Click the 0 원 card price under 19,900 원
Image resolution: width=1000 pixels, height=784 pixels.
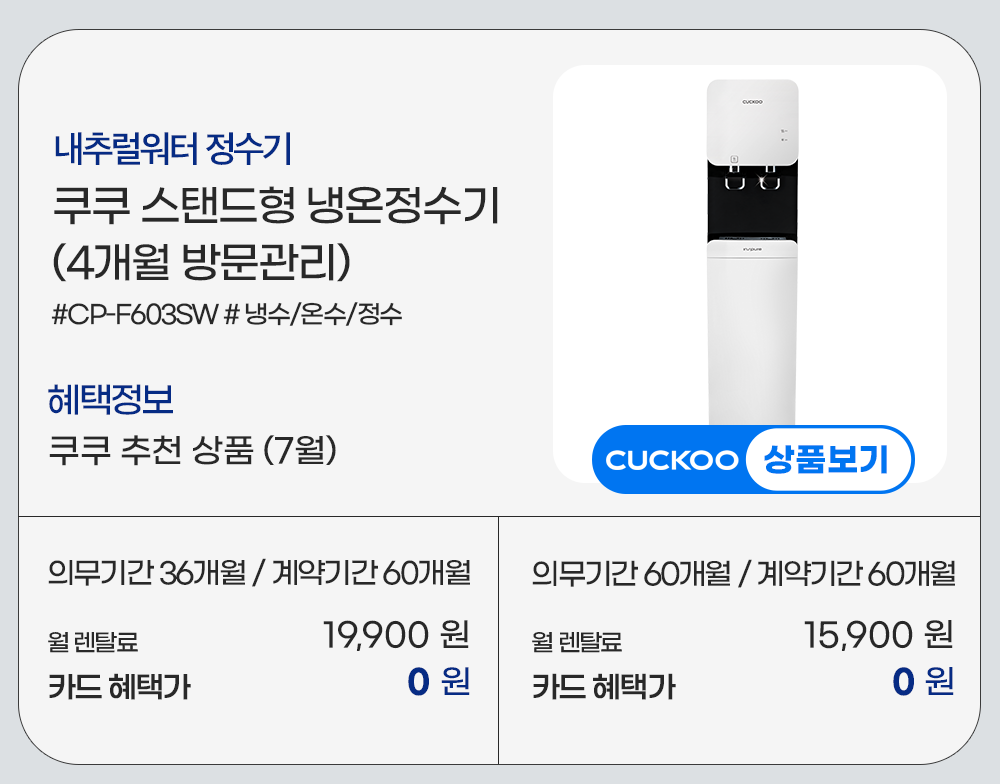pyautogui.click(x=439, y=682)
